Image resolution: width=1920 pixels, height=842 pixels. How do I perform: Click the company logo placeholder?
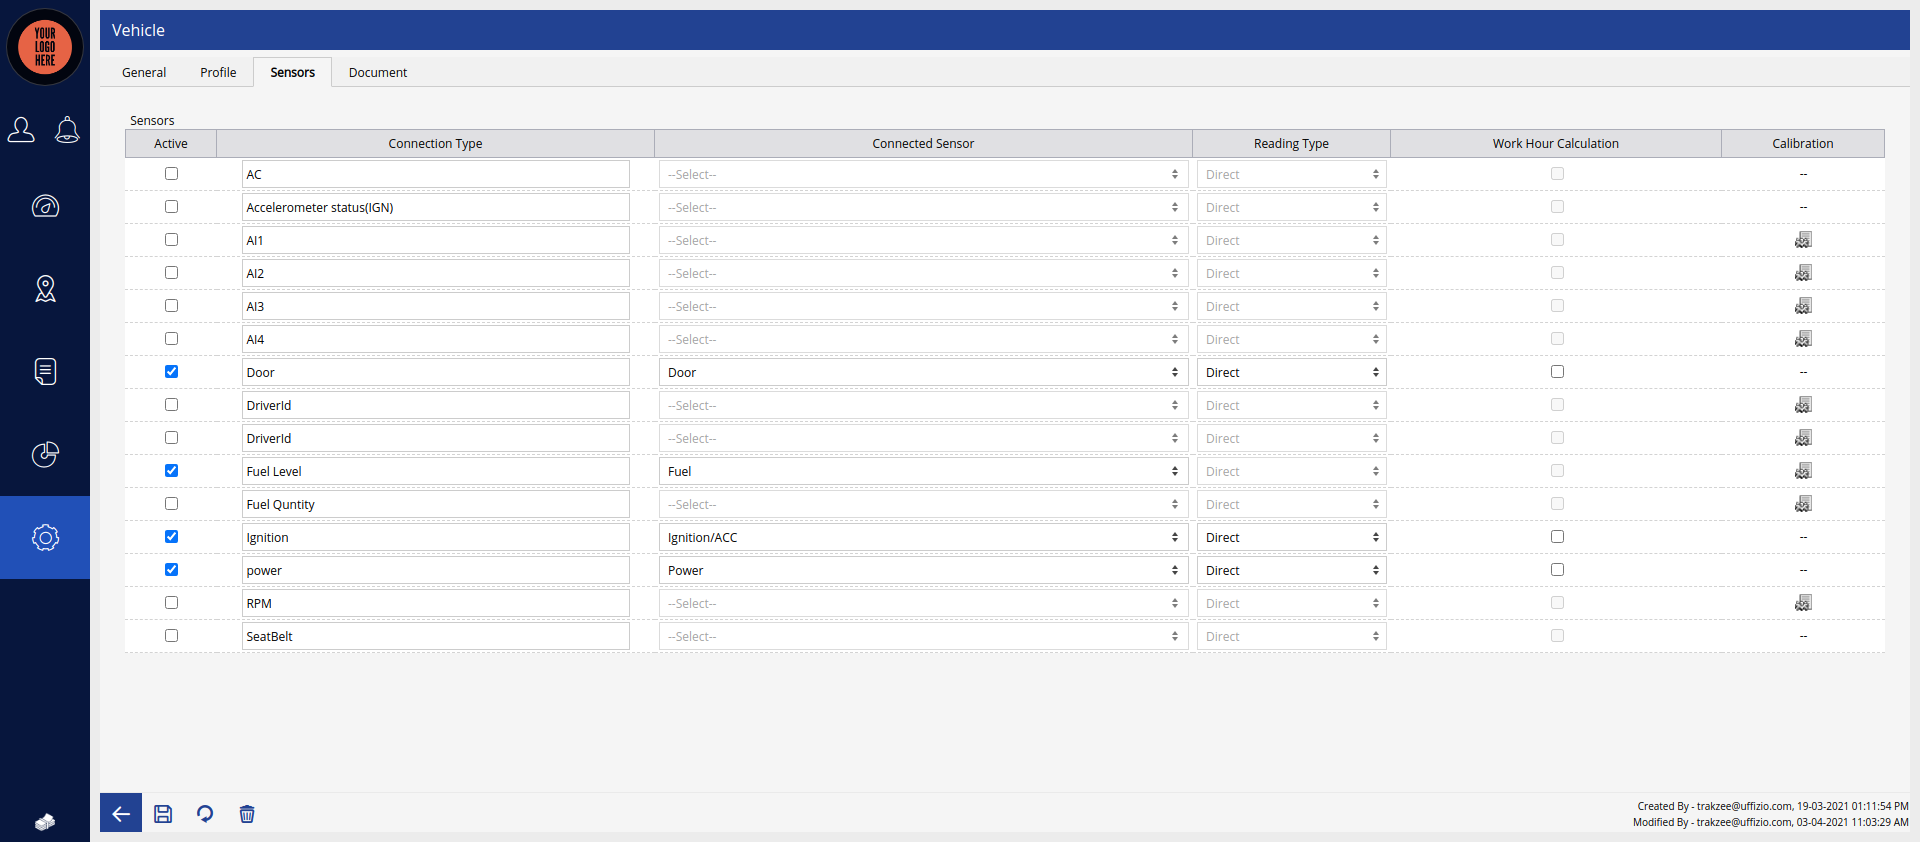tap(45, 46)
